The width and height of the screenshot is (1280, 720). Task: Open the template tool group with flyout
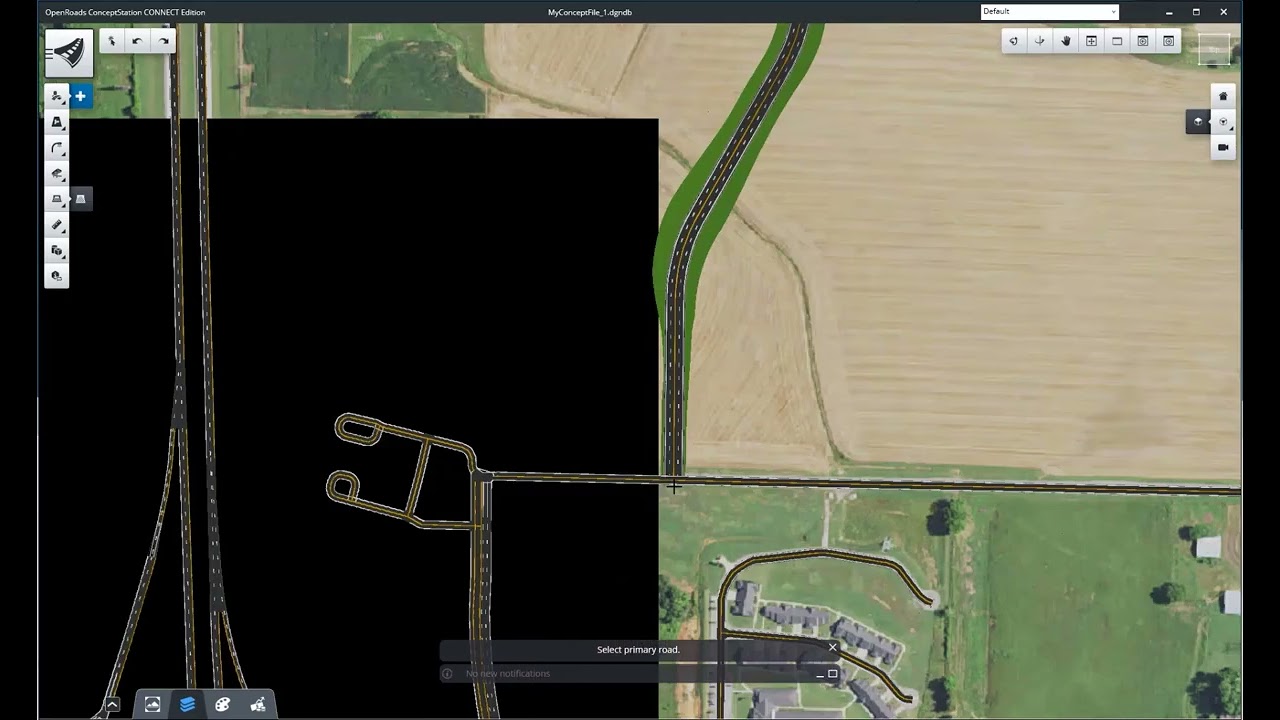click(57, 199)
